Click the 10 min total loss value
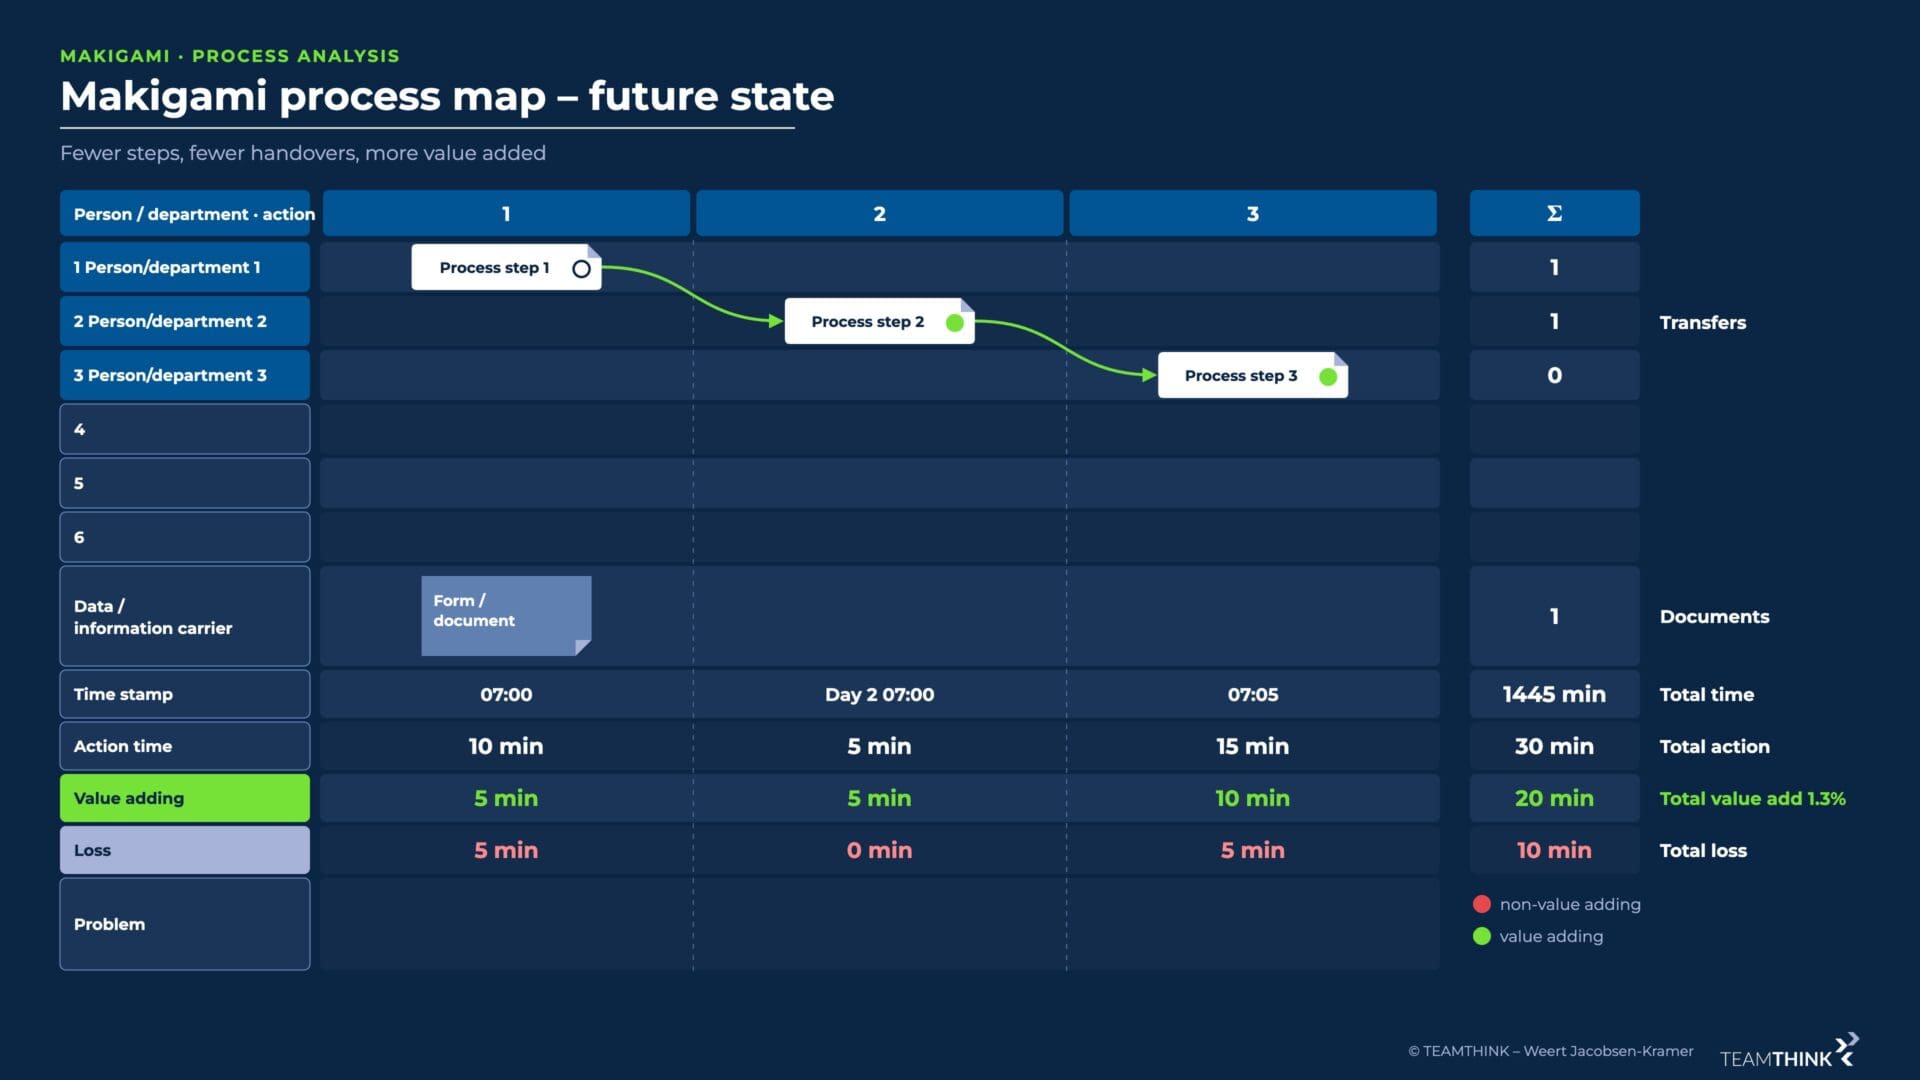Viewport: 1920px width, 1080px height. pyautogui.click(x=1554, y=850)
